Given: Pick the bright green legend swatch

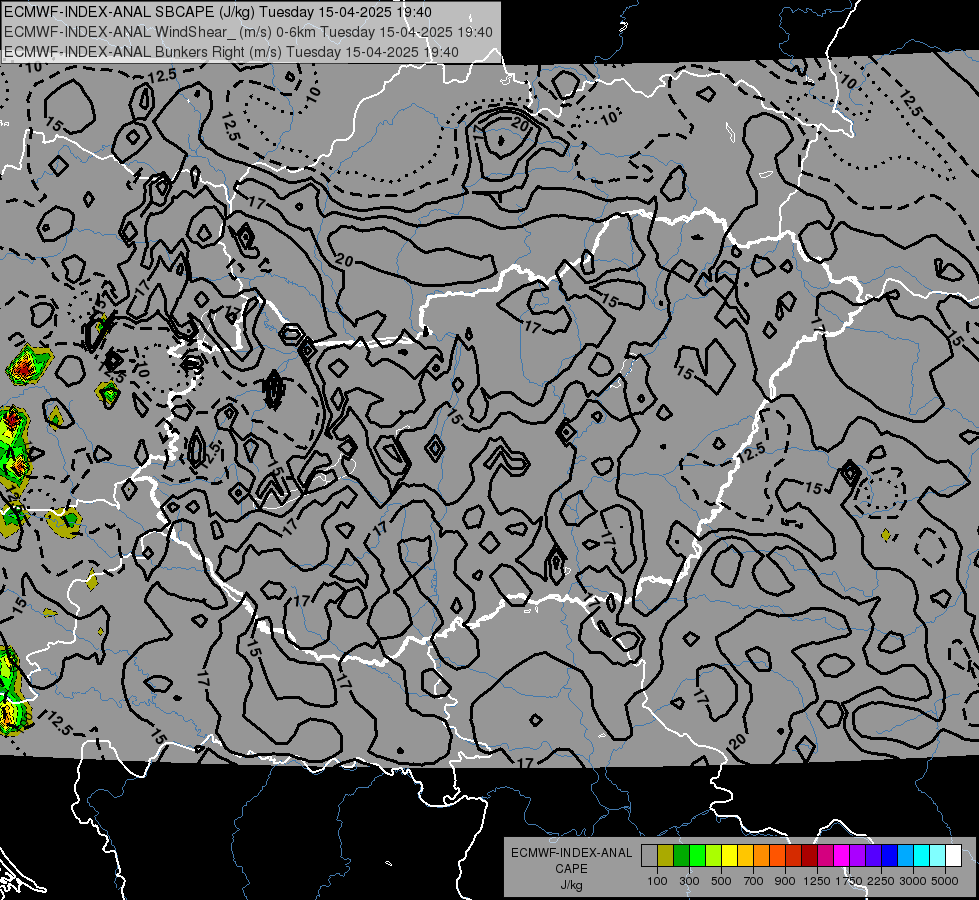Looking at the screenshot, I should click(x=697, y=856).
